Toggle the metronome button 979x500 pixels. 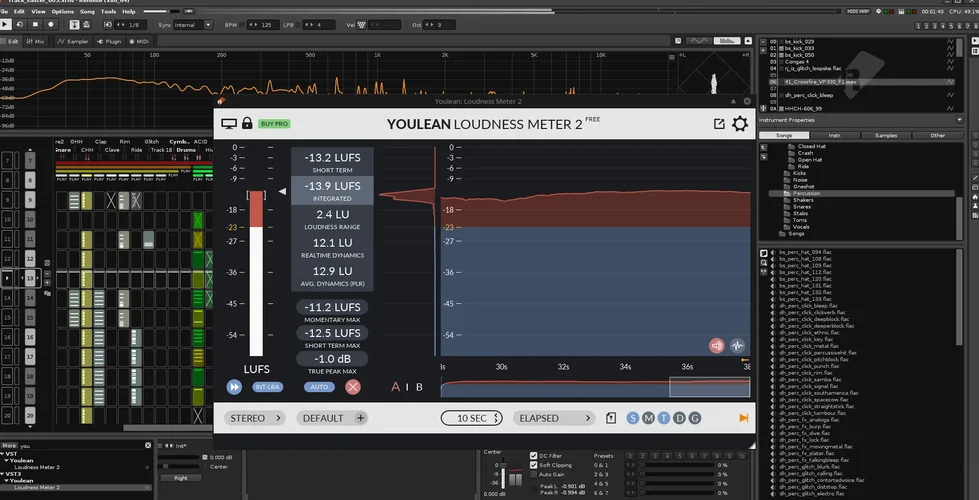(89, 24)
